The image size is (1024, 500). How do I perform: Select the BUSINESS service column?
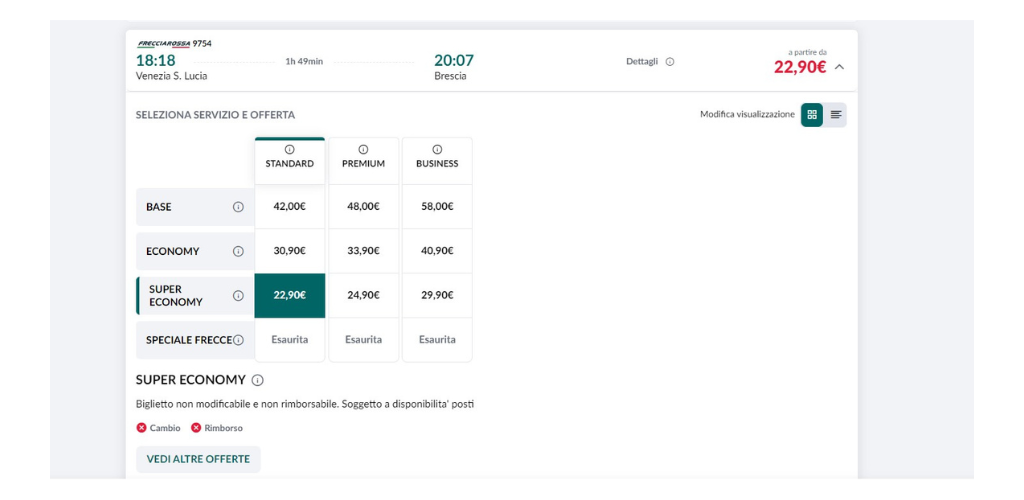point(437,161)
